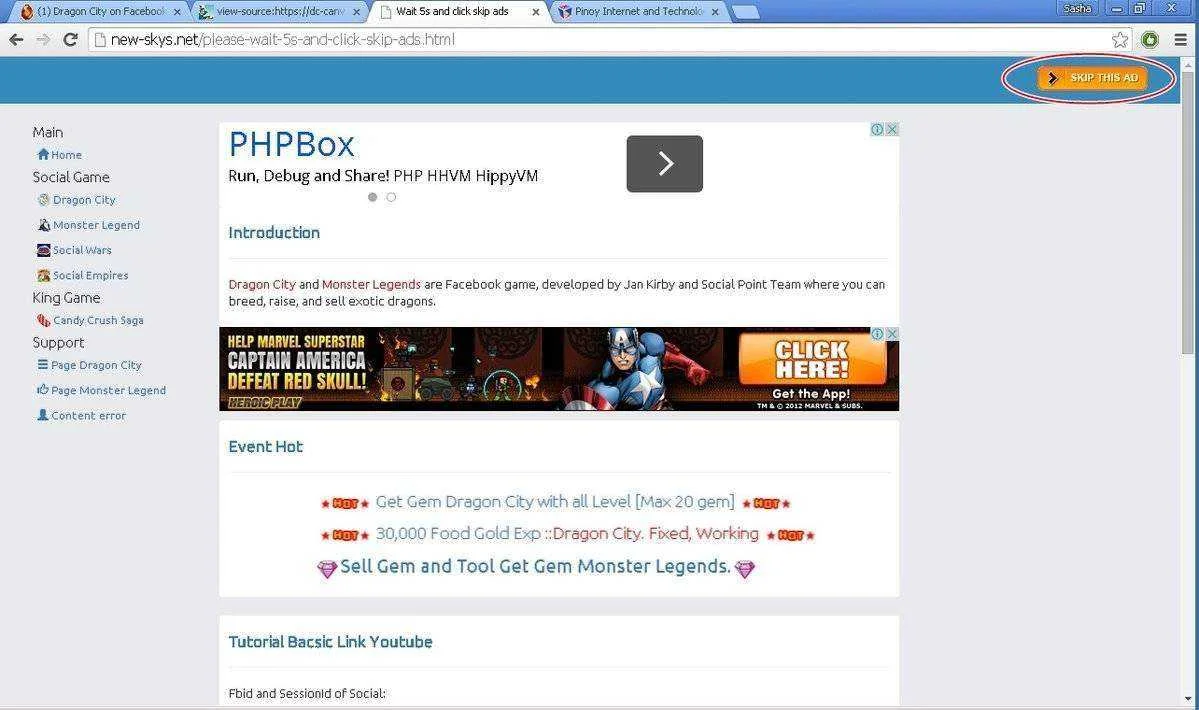This screenshot has height=710, width=1199.
Task: Click the Captain America banner image
Action: (559, 369)
